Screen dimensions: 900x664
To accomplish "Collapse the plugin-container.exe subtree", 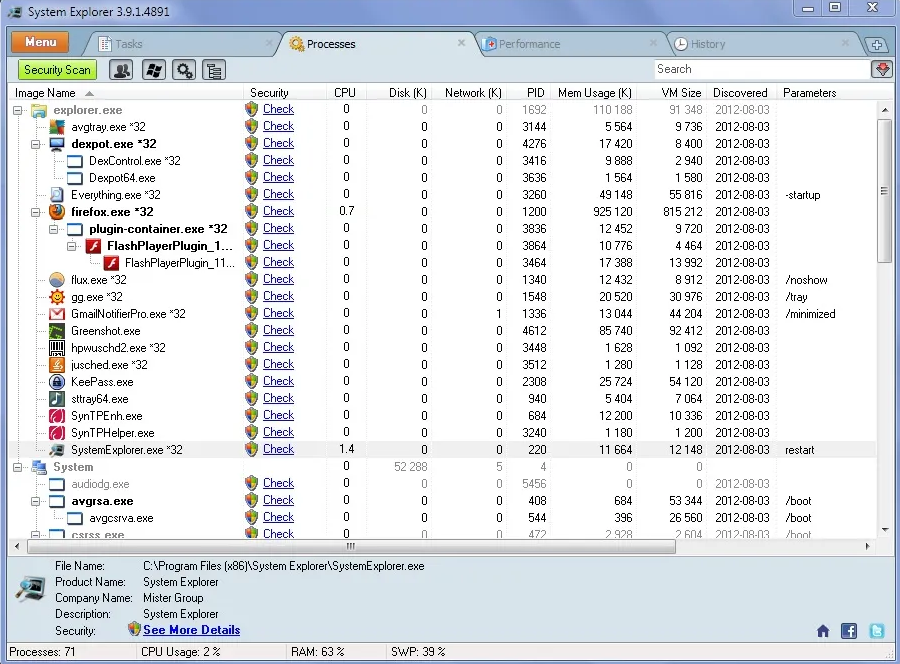I will click(x=53, y=229).
